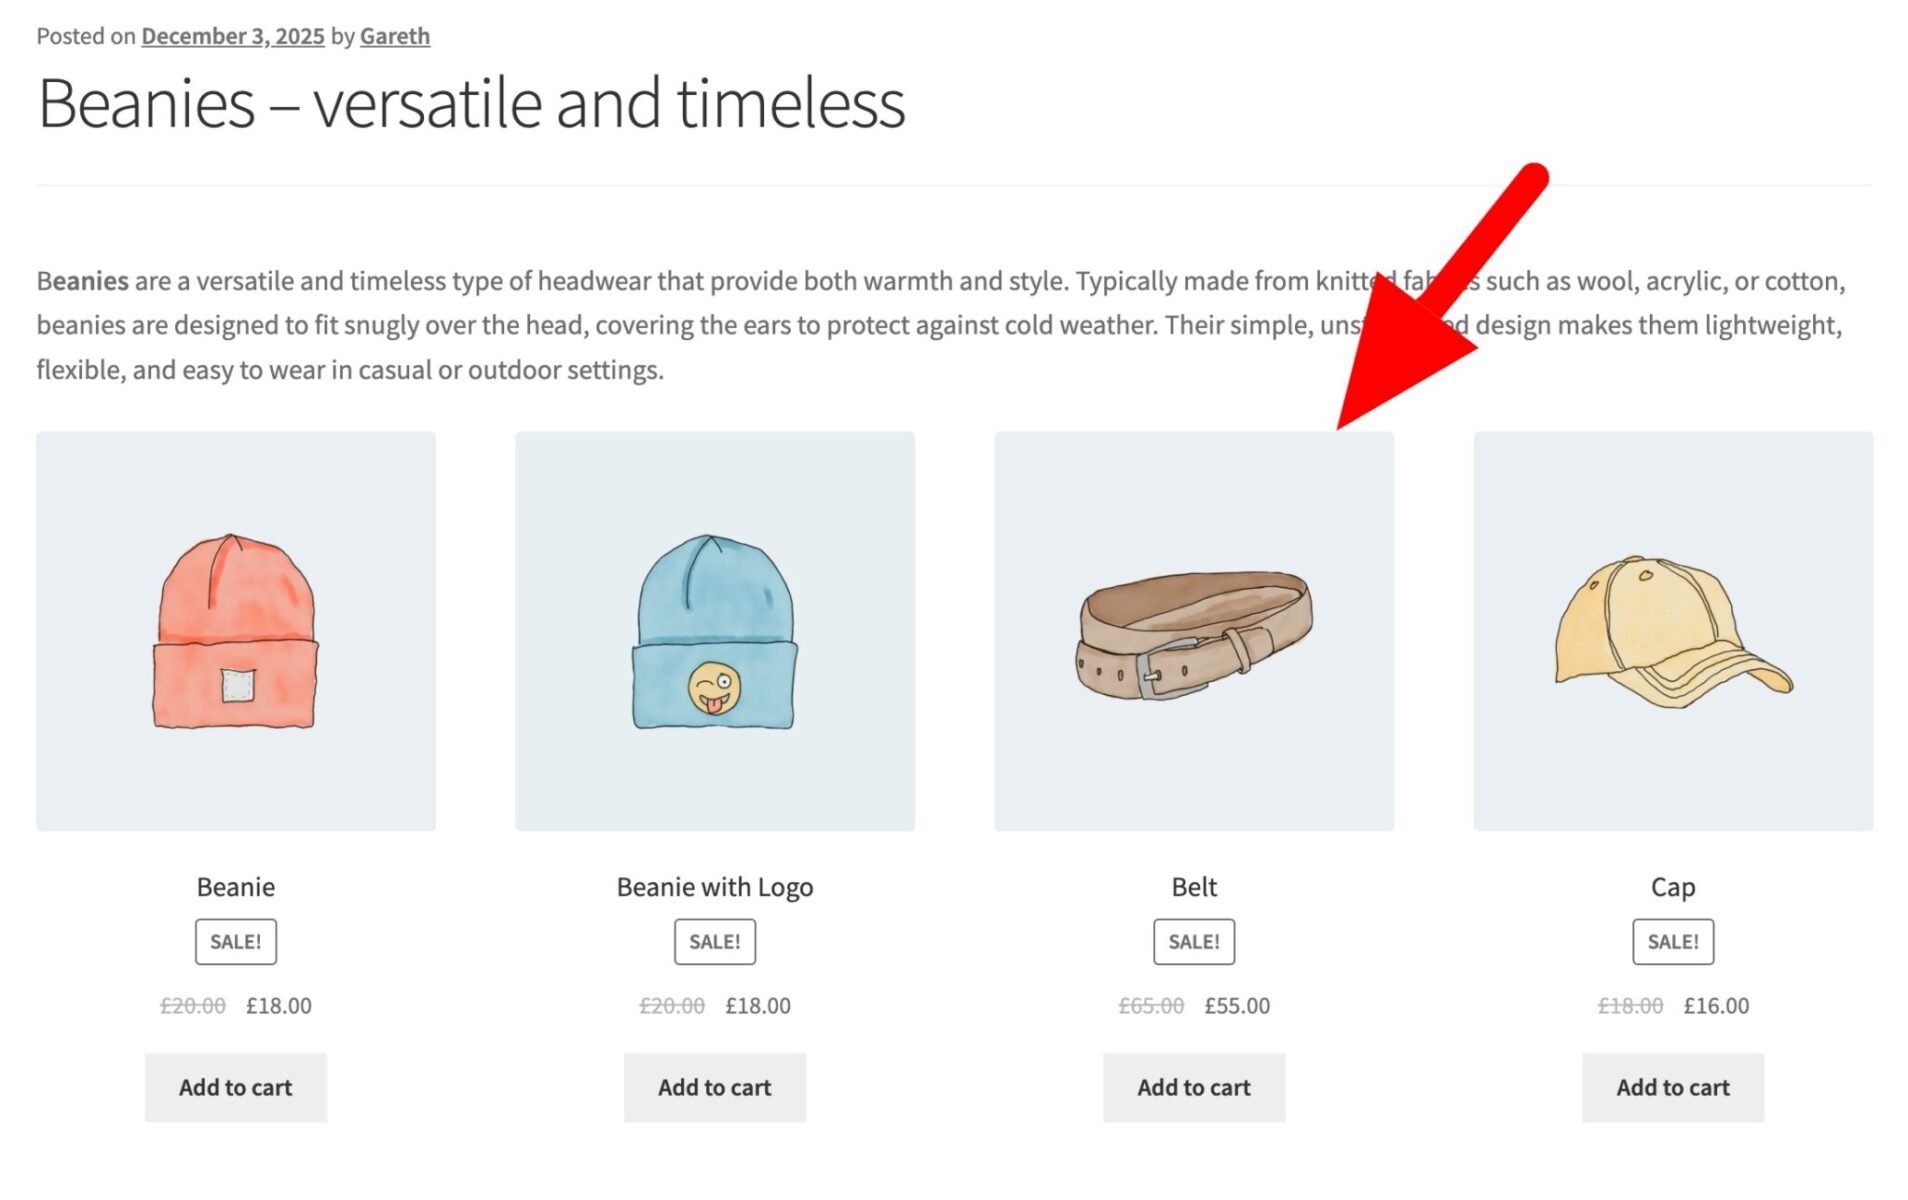Open the Beanie with Logo product title
Screen dimensions: 1908x1200
pyautogui.click(x=714, y=887)
